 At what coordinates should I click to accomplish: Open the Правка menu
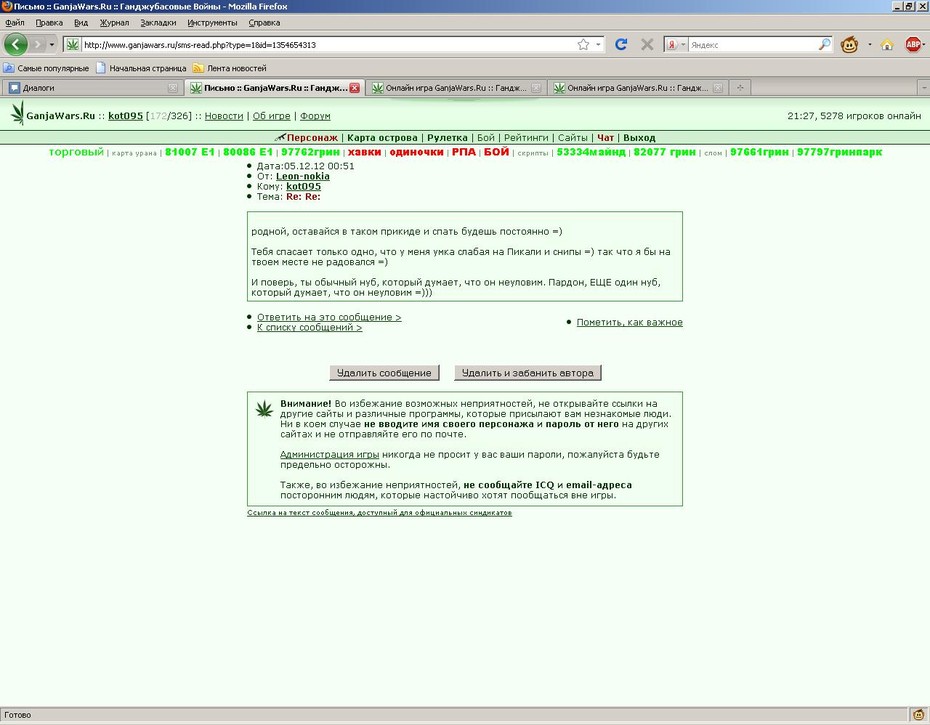point(49,23)
